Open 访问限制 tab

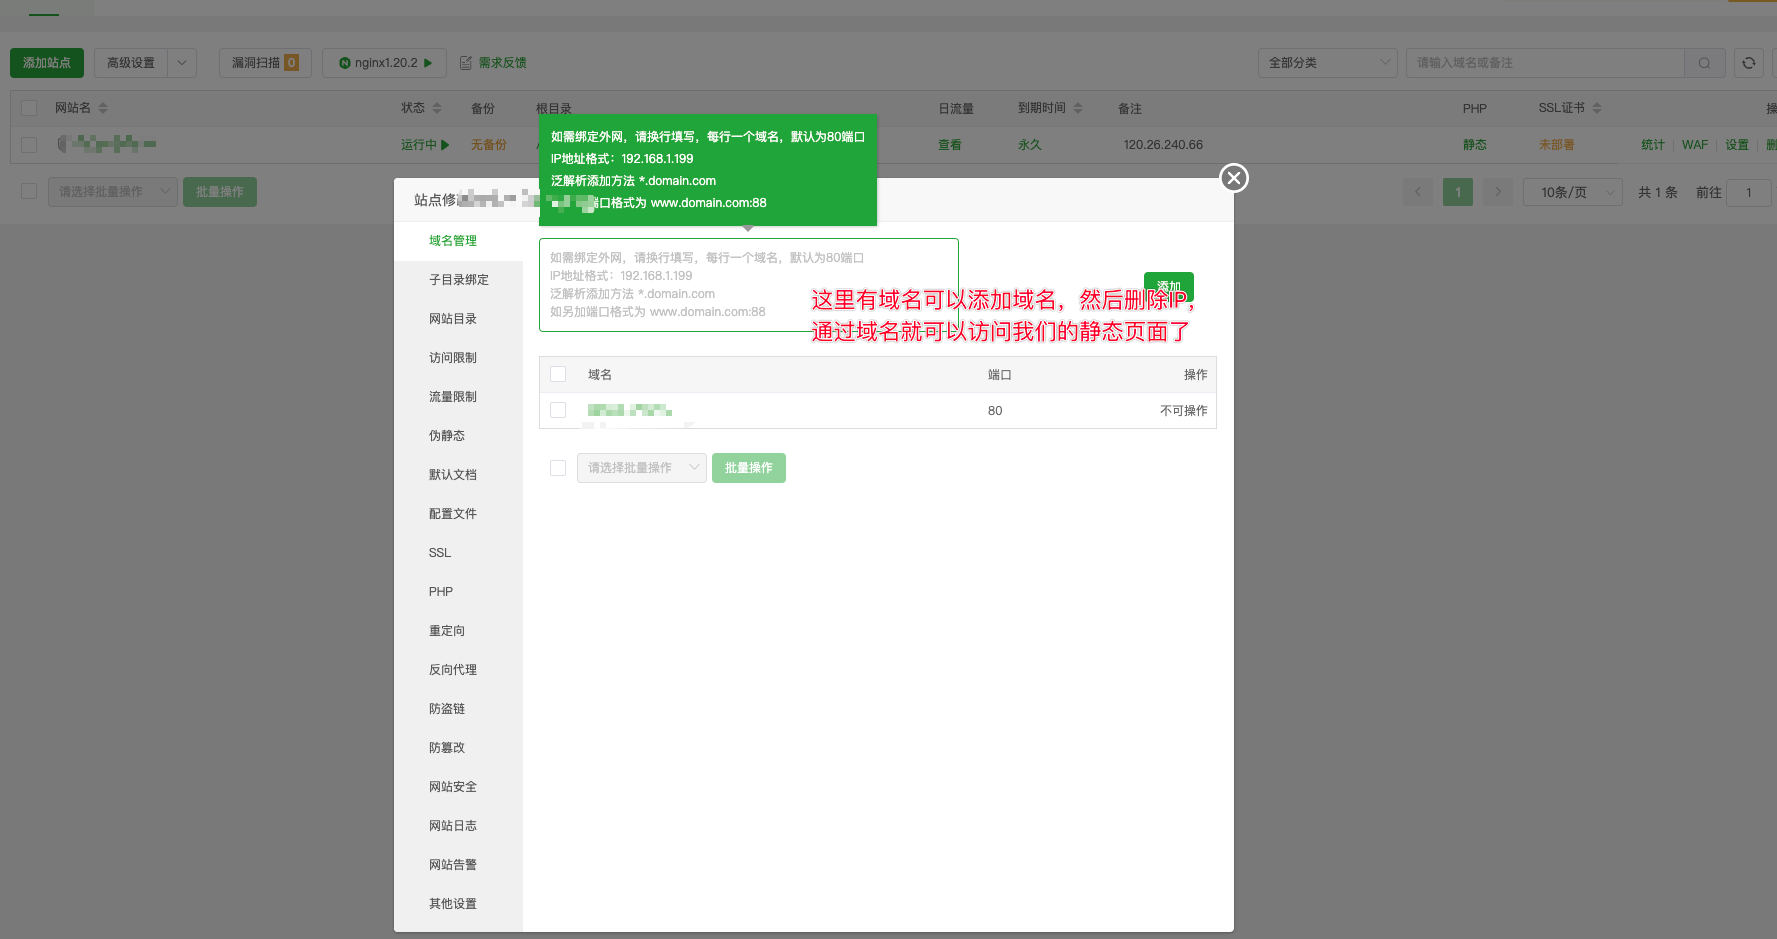458,358
